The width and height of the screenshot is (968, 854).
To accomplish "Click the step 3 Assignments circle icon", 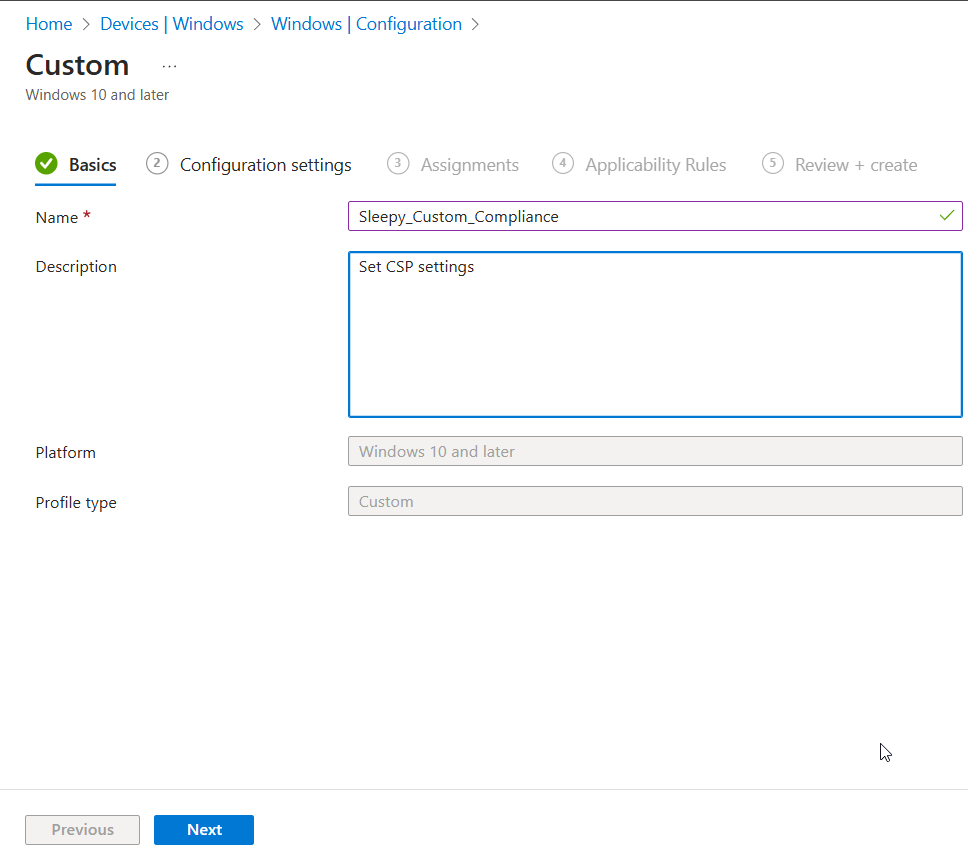I will pyautogui.click(x=398, y=164).
